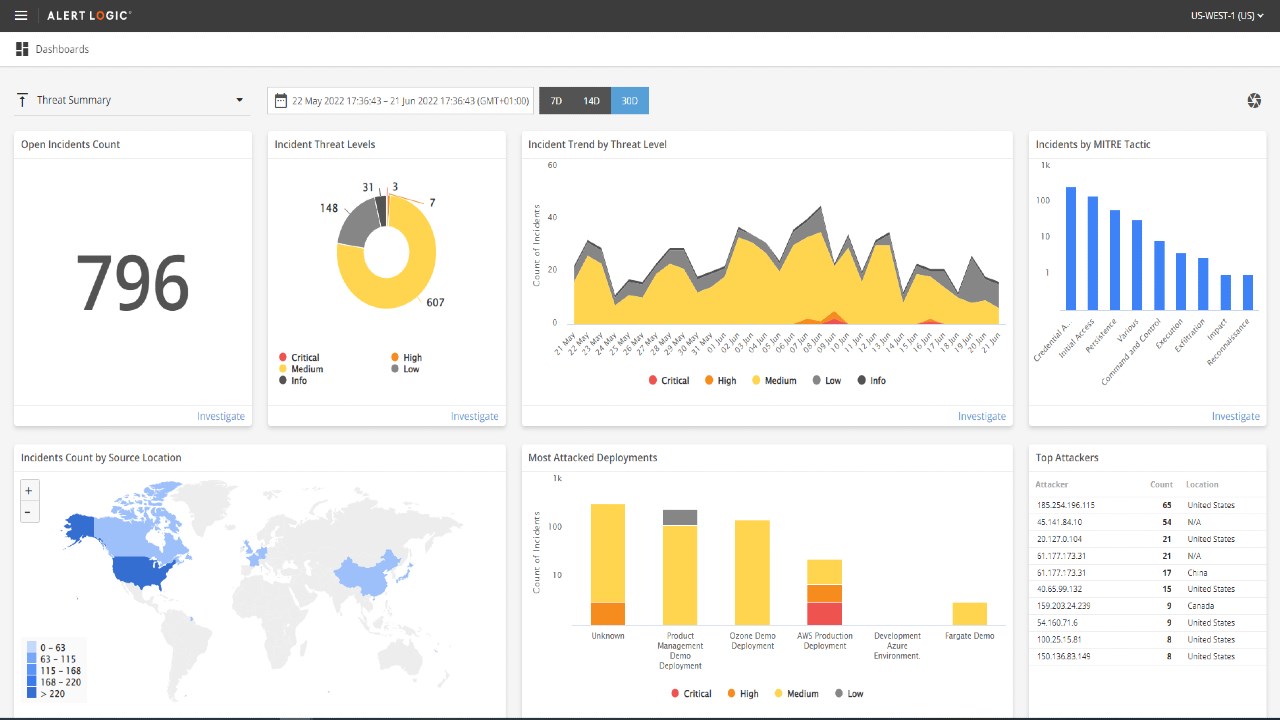Click the Dashboards grid icon
1280x720 pixels.
point(22,49)
